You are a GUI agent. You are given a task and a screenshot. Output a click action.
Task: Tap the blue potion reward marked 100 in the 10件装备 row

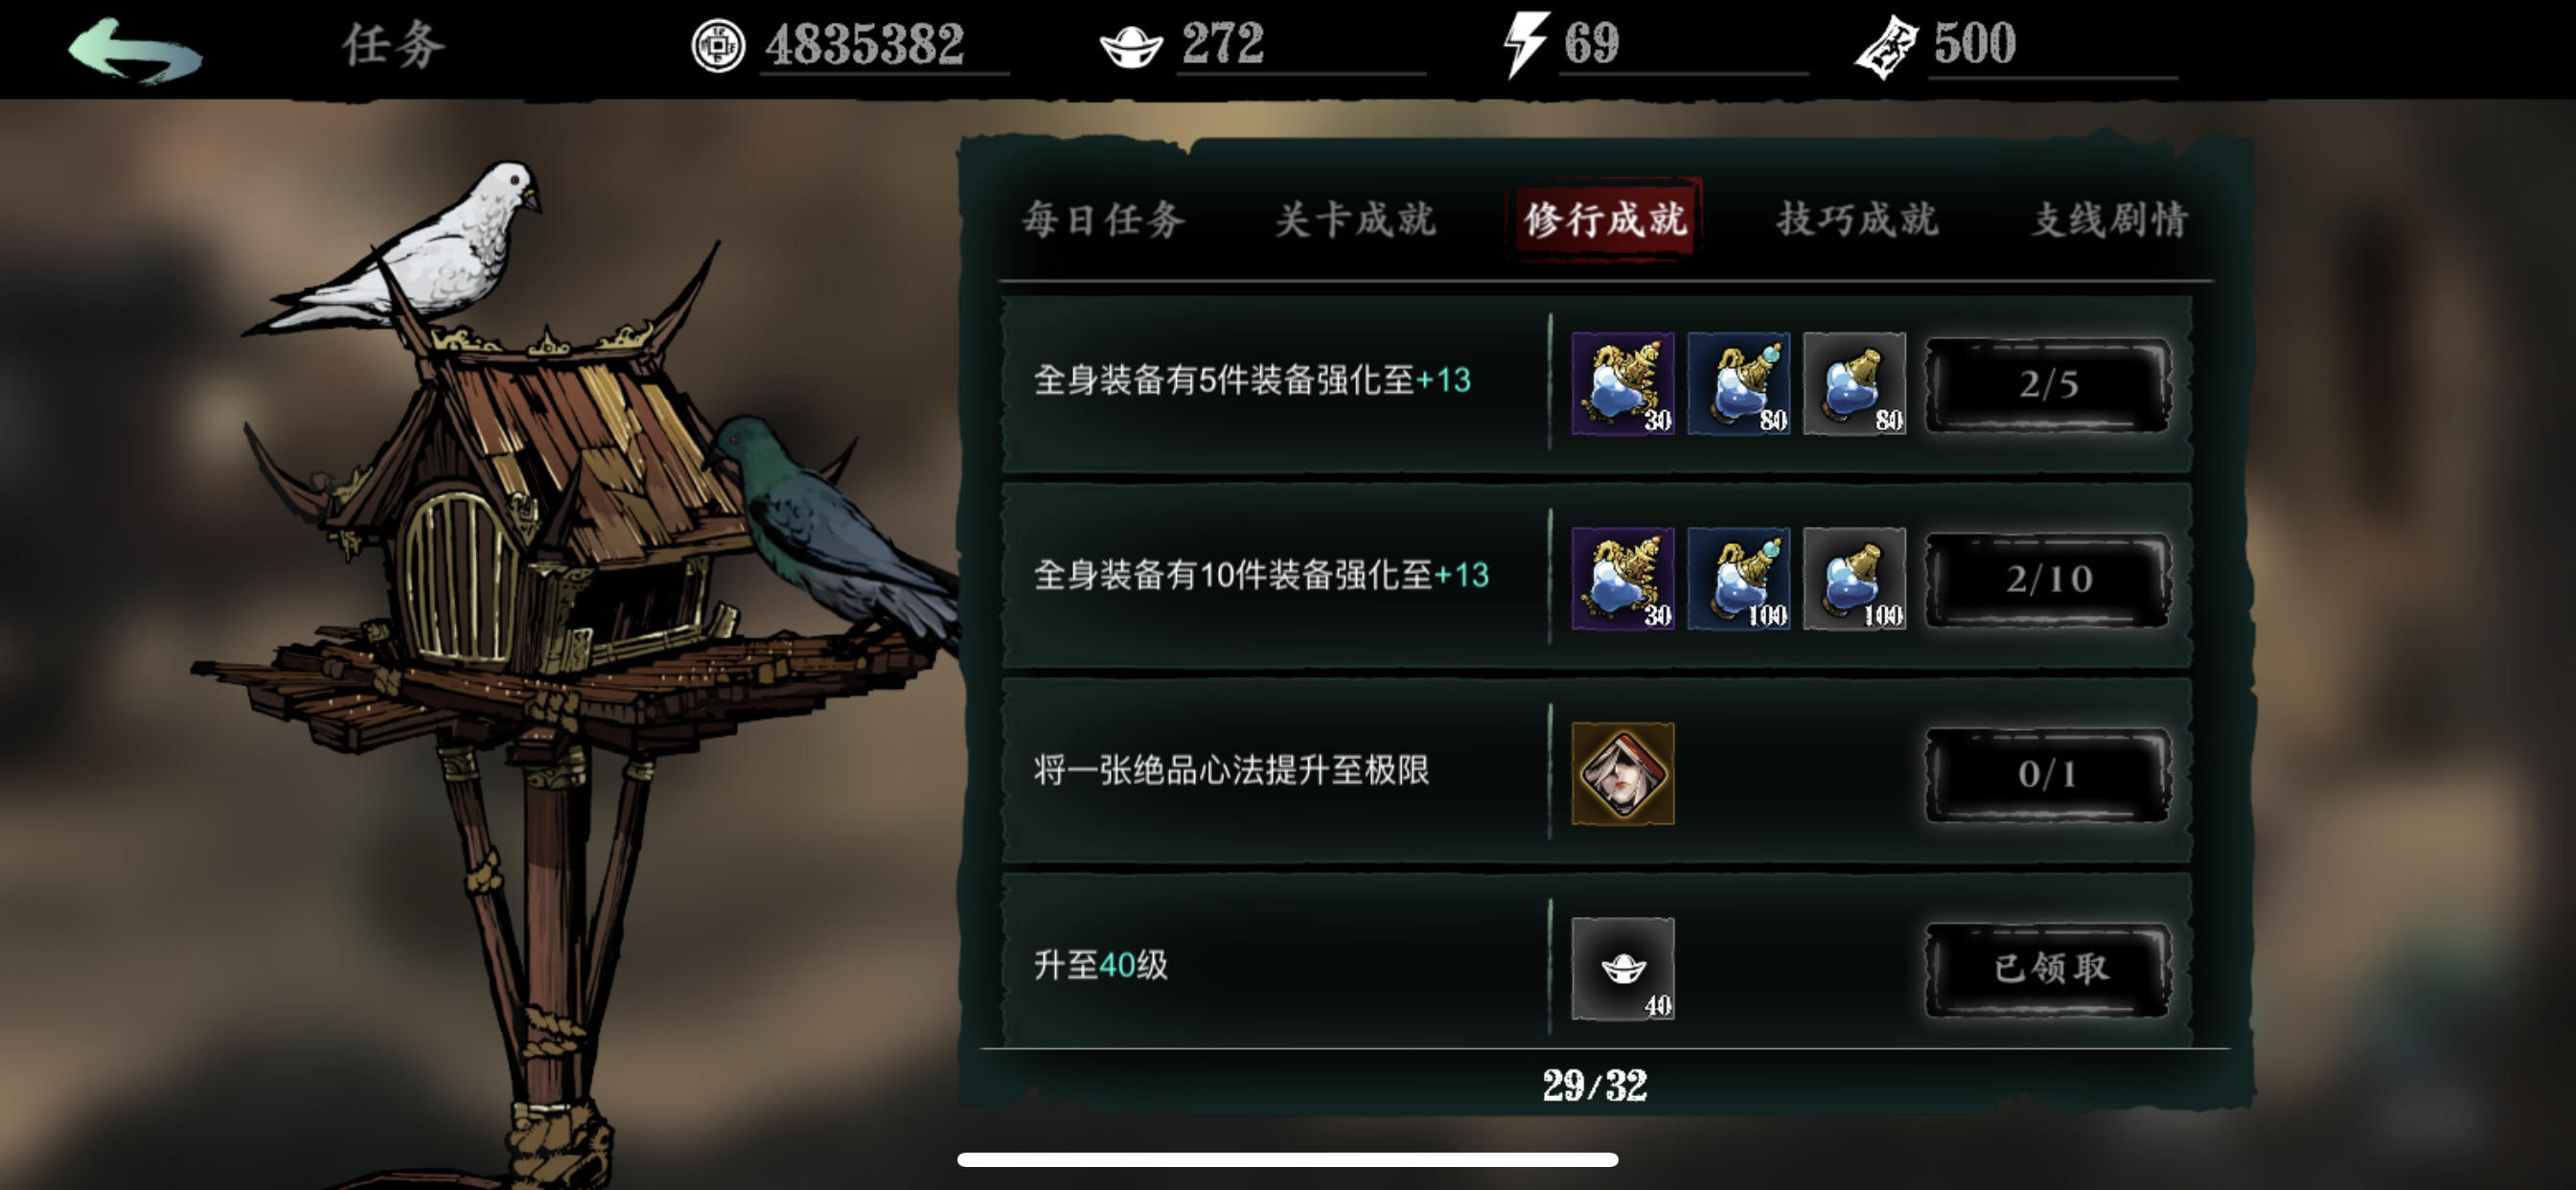pos(1738,578)
